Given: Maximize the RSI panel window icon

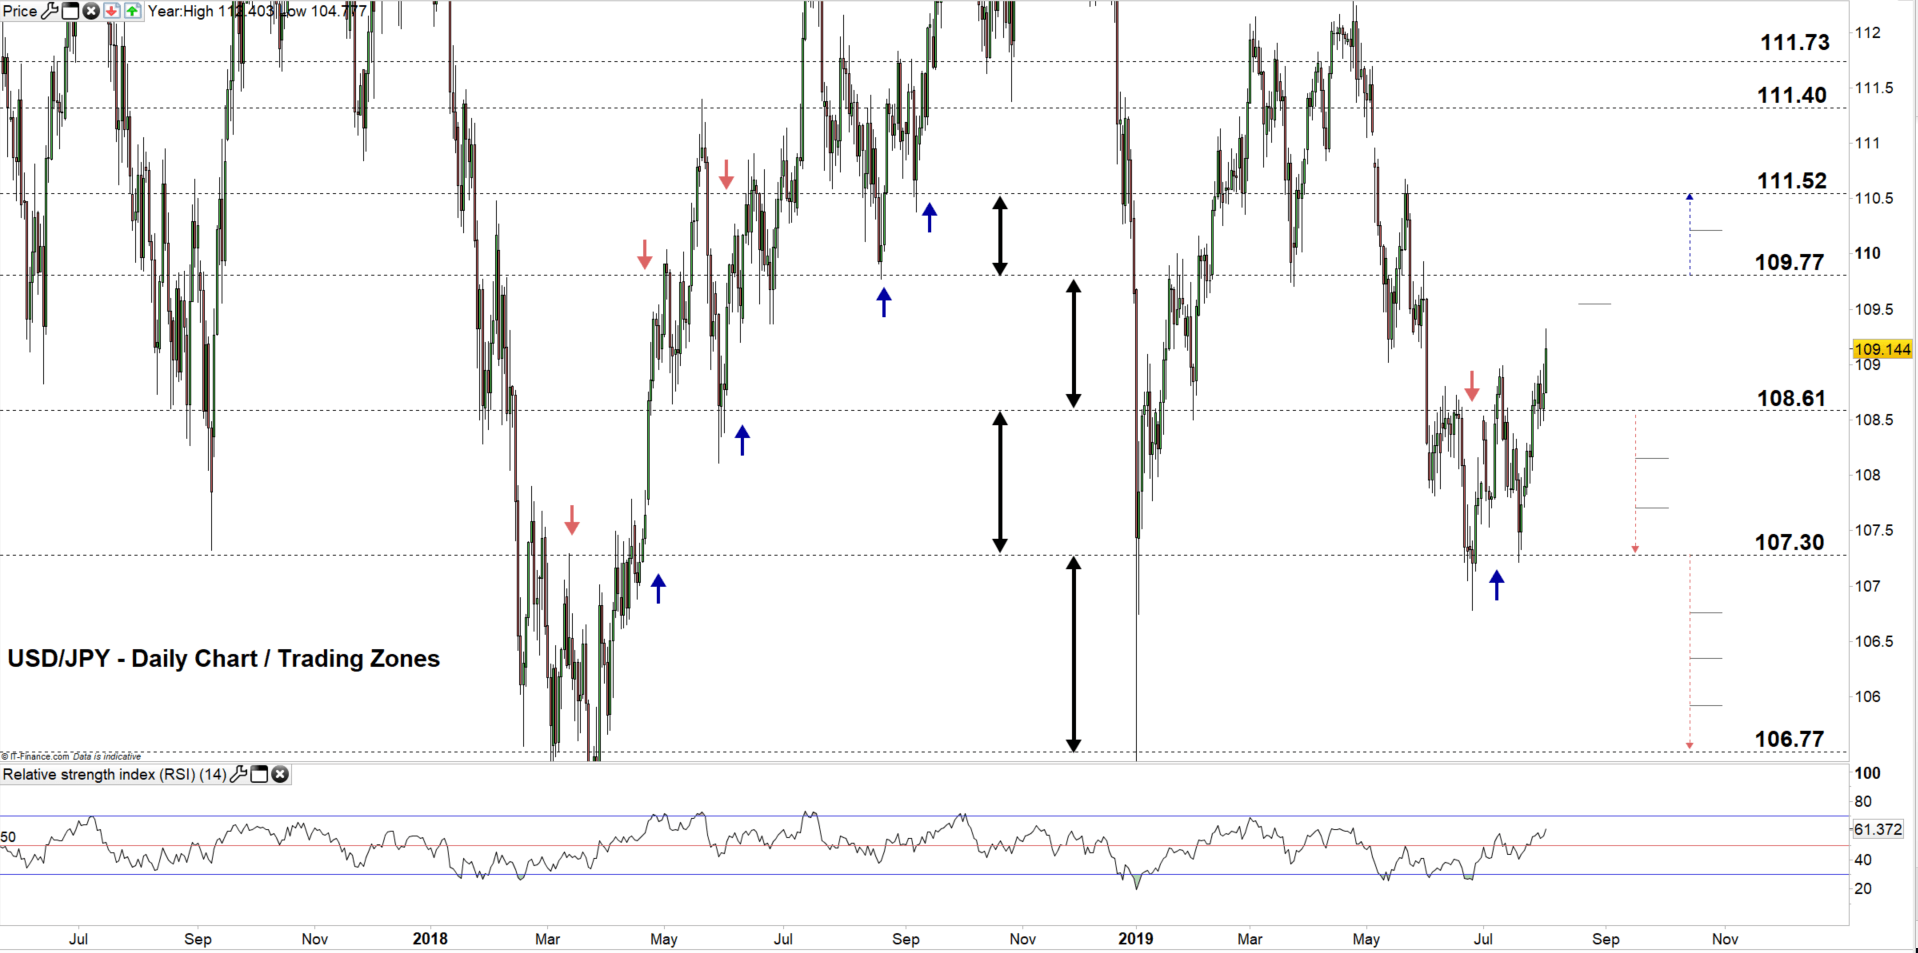Looking at the screenshot, I should (259, 774).
